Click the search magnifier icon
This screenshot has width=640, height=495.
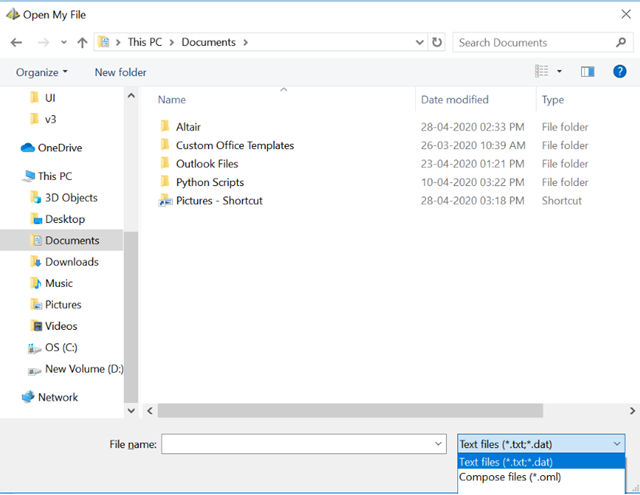pos(621,43)
